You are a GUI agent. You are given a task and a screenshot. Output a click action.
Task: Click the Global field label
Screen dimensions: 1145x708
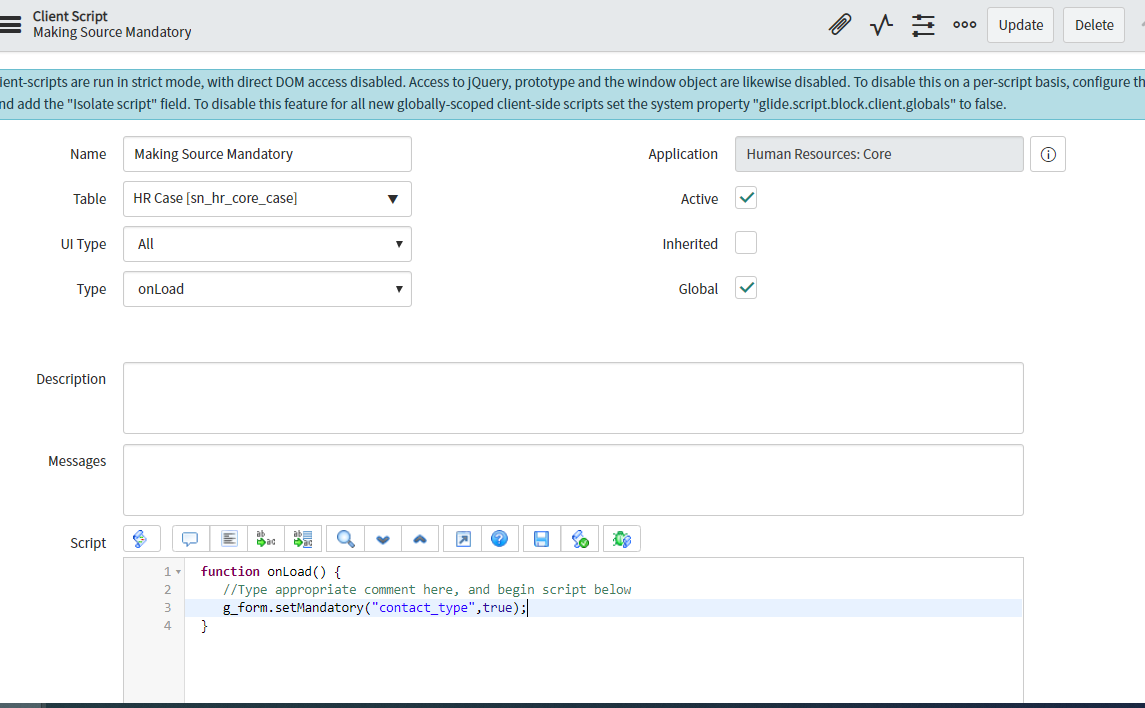(698, 289)
